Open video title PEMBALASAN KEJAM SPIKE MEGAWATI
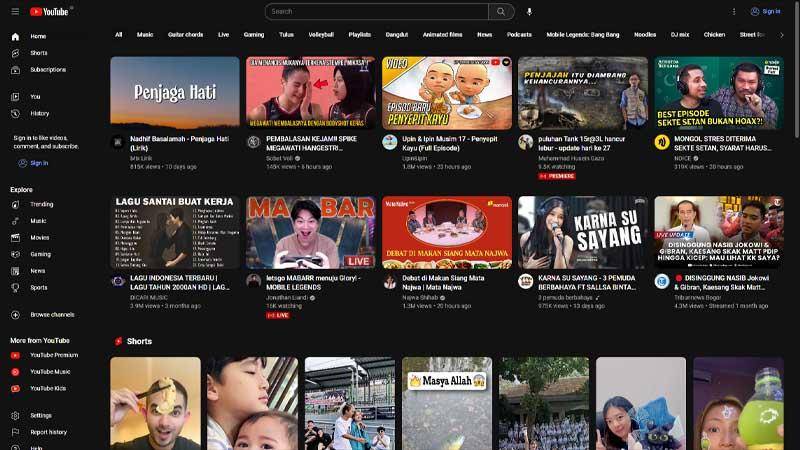Image resolution: width=800 pixels, height=450 pixels. coord(312,143)
